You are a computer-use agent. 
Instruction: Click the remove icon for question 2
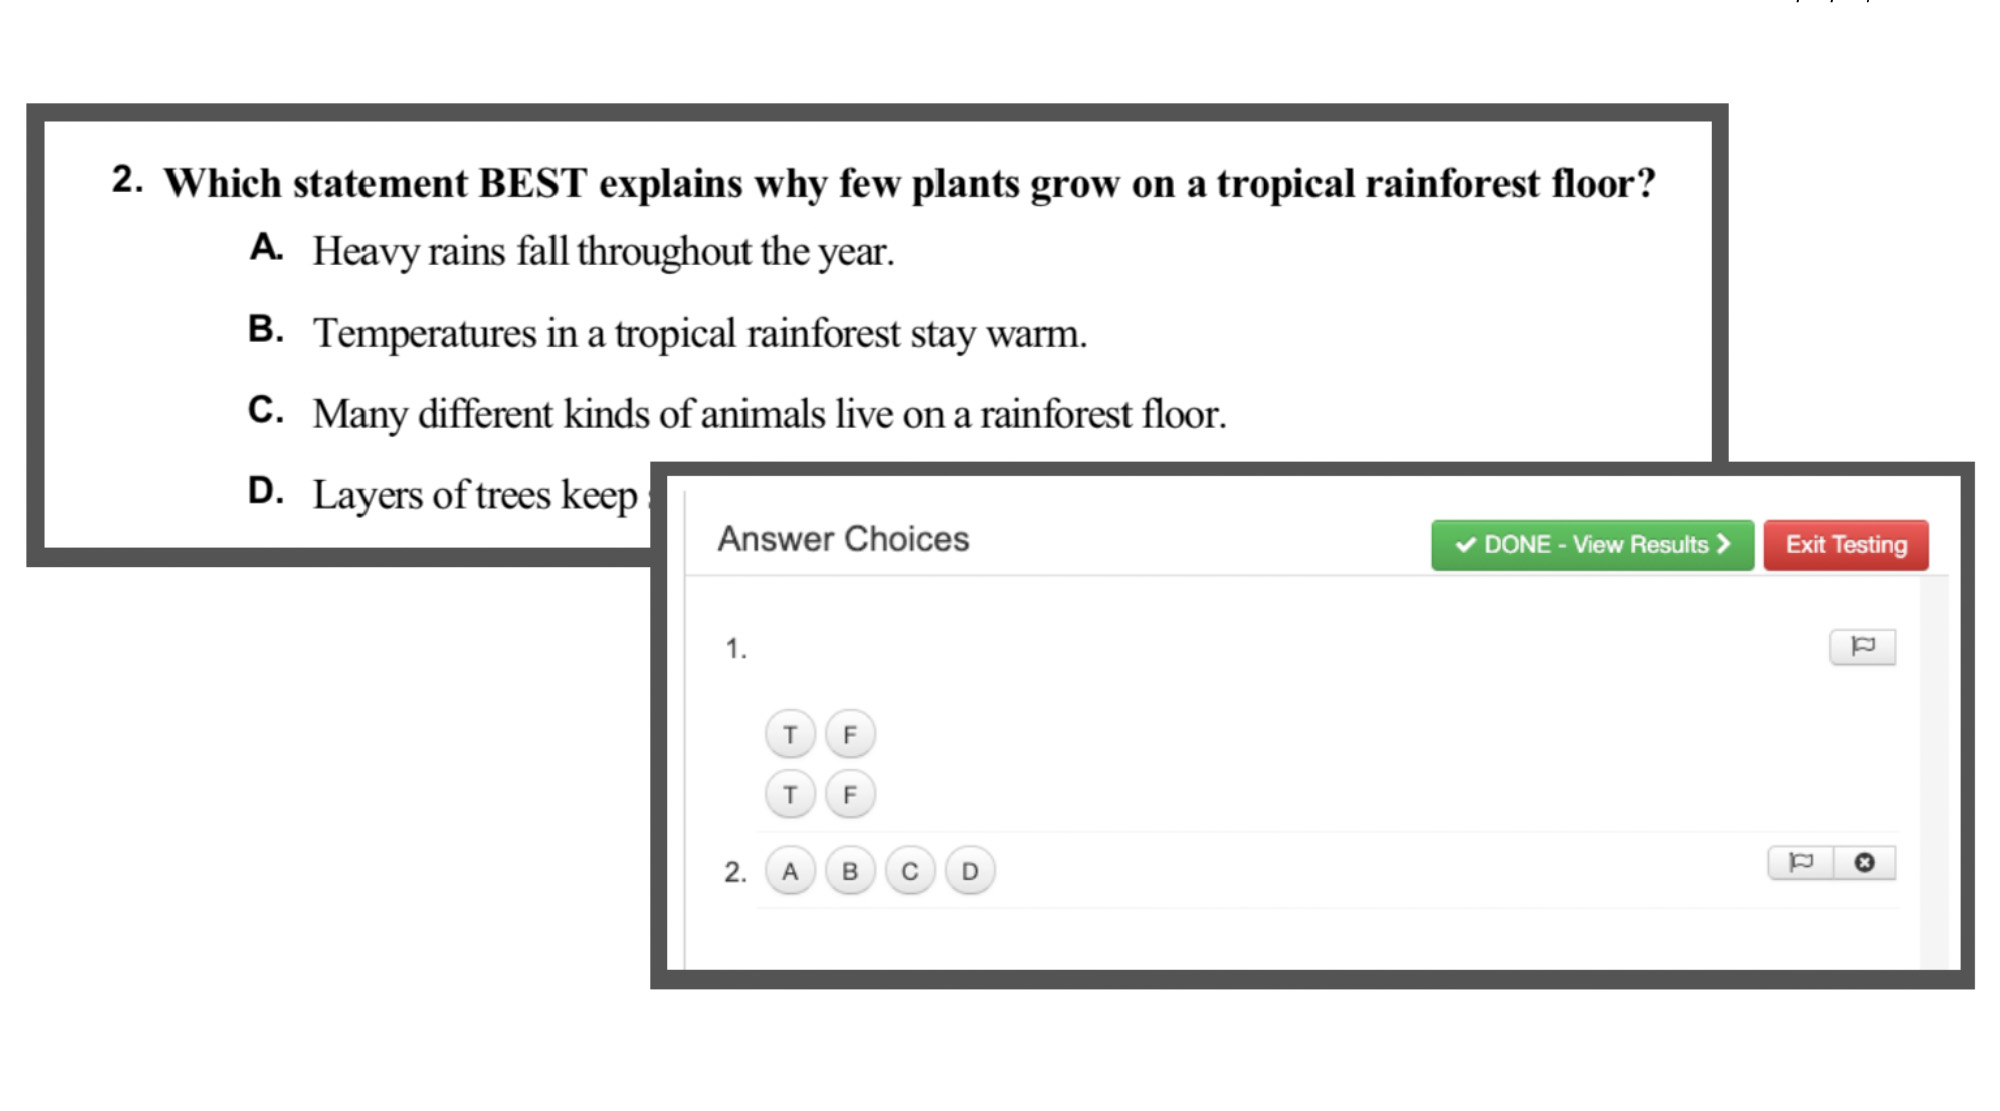pyautogui.click(x=1863, y=863)
